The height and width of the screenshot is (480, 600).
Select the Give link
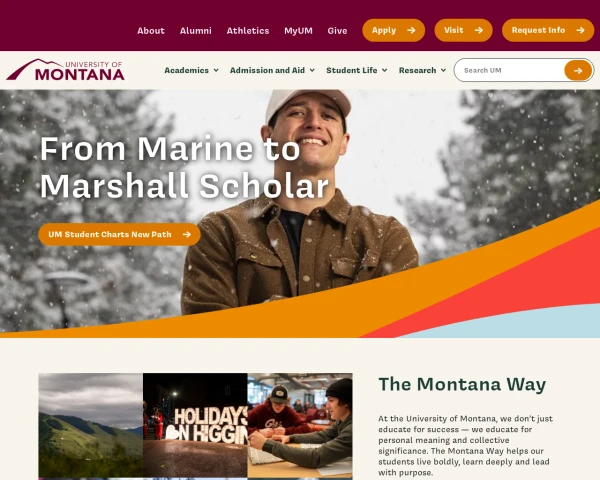337,31
